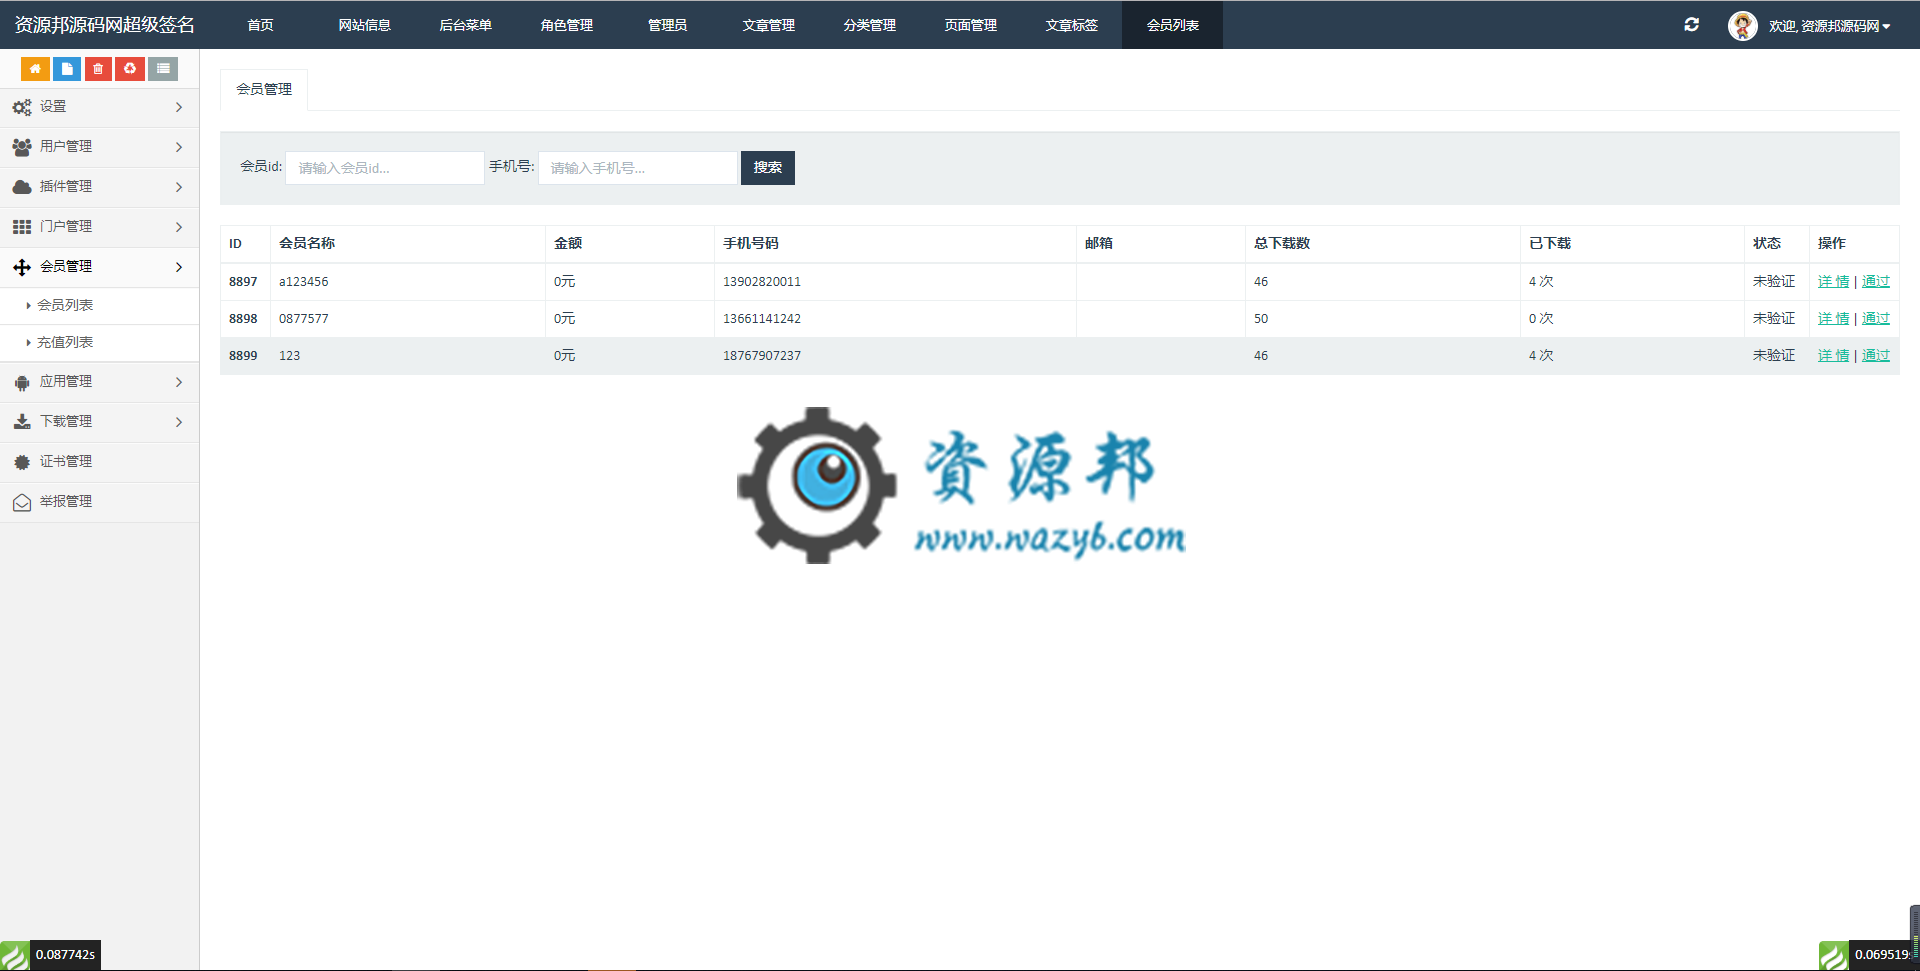The height and width of the screenshot is (971, 1920).
Task: Click the red trash shortcut icon
Action: coord(98,69)
